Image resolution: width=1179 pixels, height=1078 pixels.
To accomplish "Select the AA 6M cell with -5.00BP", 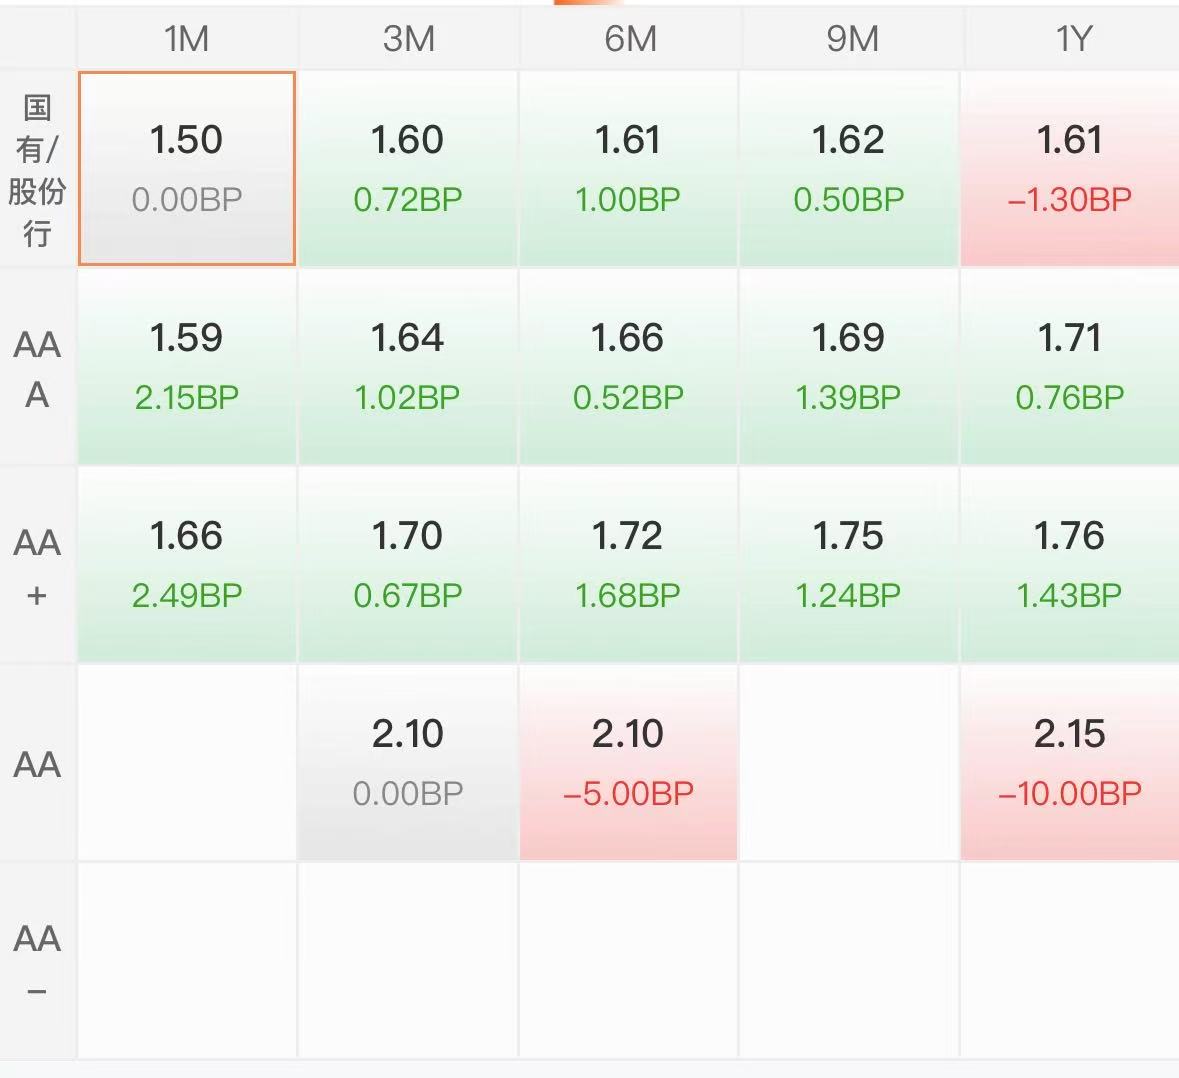I will 628,762.
